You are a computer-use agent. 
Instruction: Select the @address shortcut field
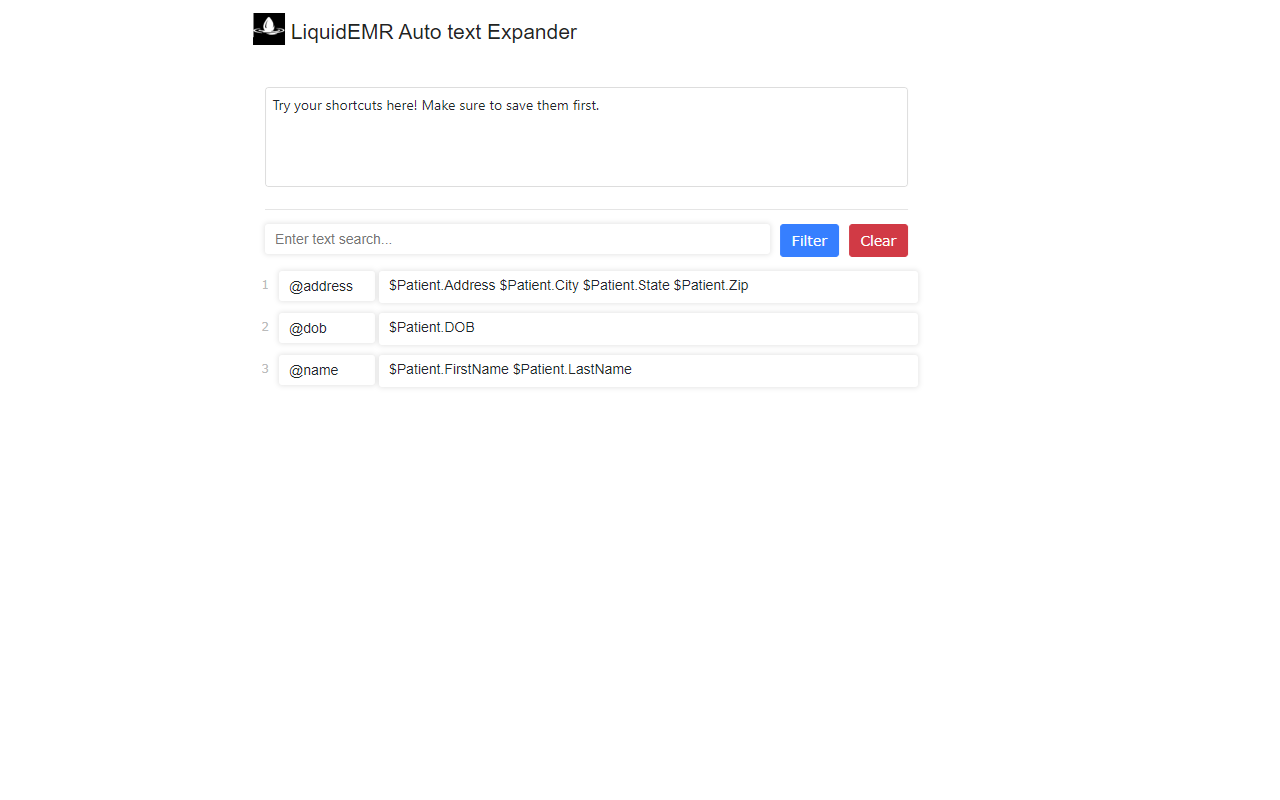[x=326, y=286]
